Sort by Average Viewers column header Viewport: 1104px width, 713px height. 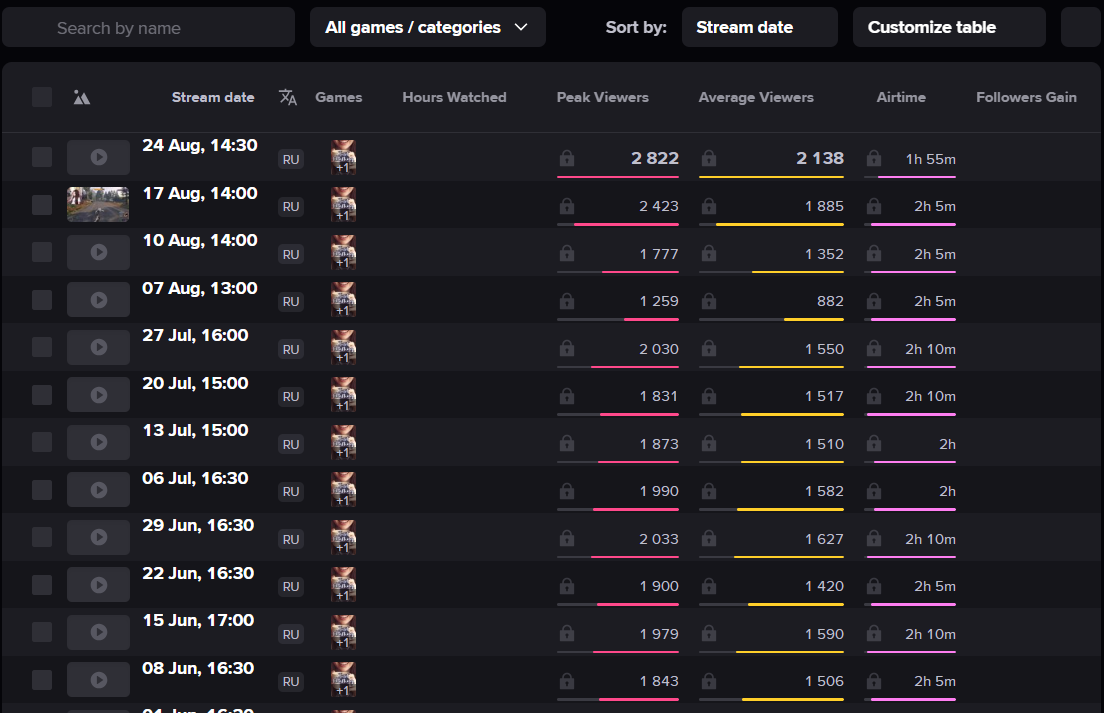coord(756,97)
